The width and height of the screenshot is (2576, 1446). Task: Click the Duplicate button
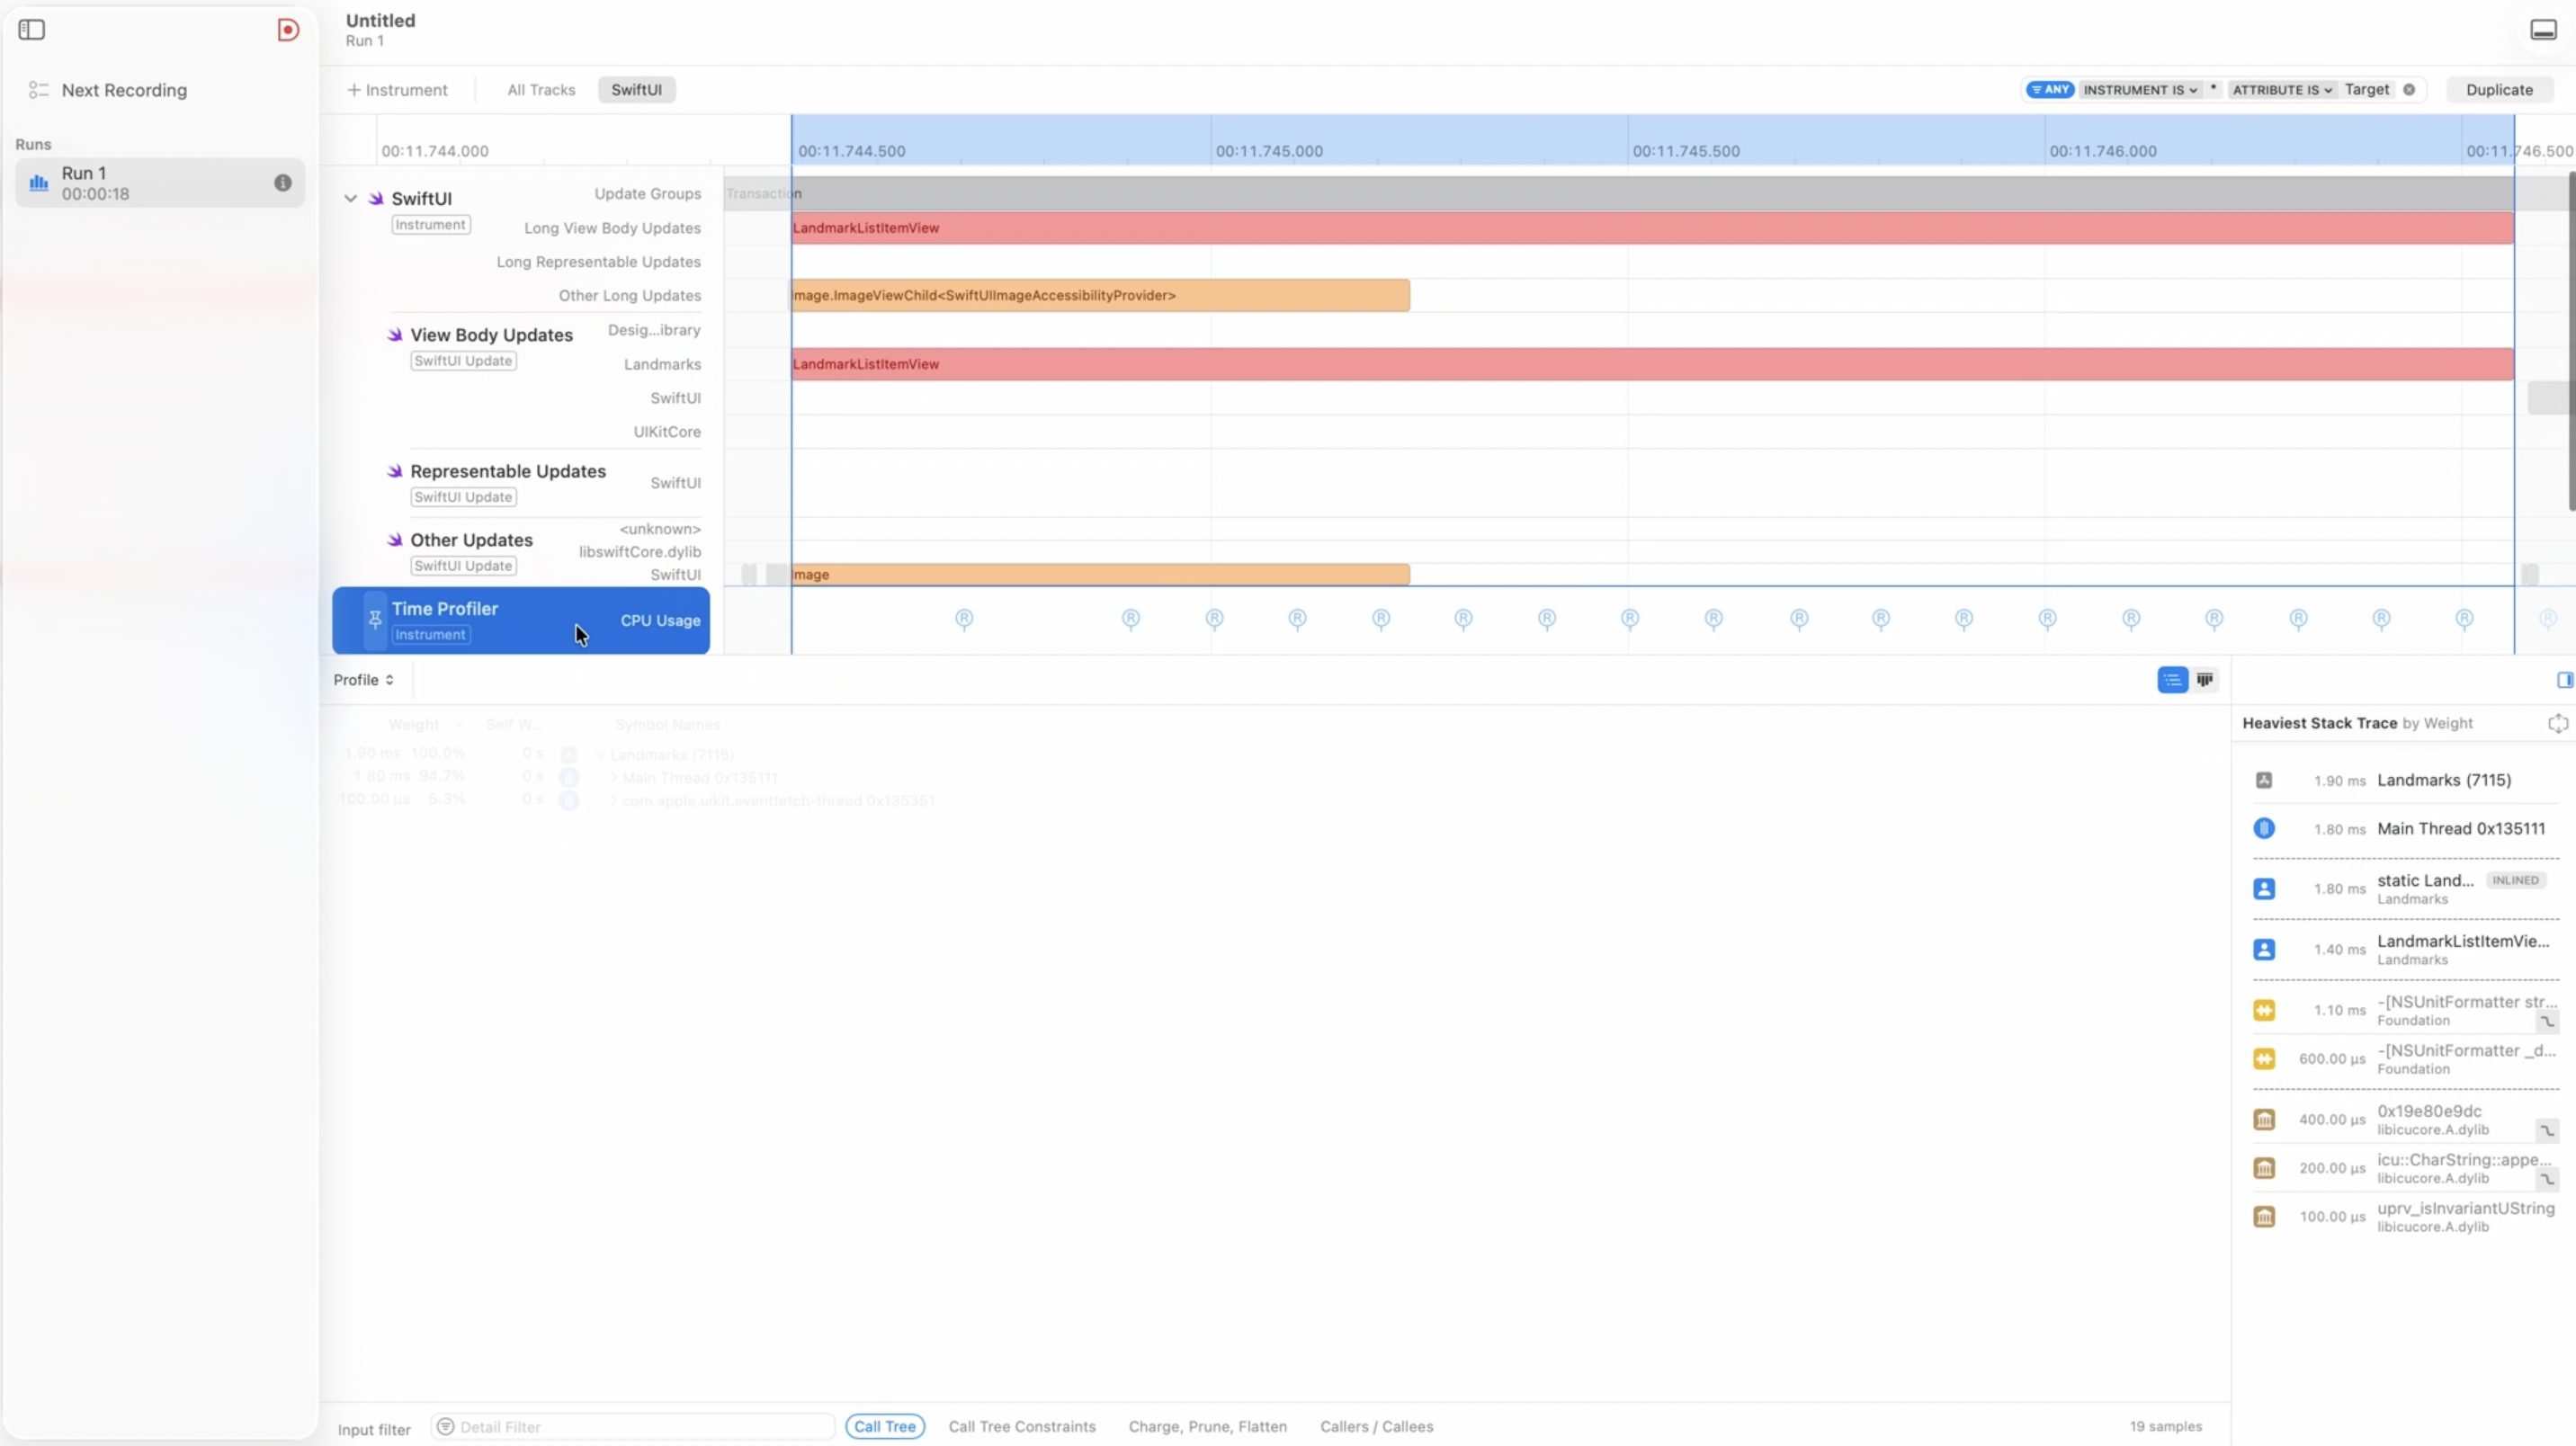tap(2499, 90)
